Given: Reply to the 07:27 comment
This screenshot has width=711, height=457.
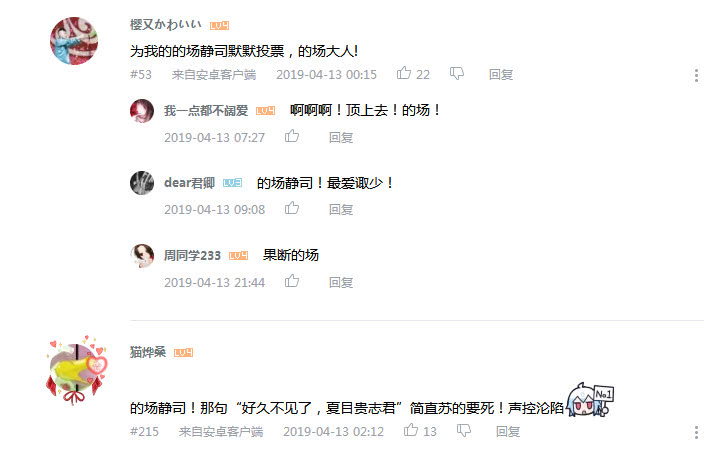Looking at the screenshot, I should (341, 137).
